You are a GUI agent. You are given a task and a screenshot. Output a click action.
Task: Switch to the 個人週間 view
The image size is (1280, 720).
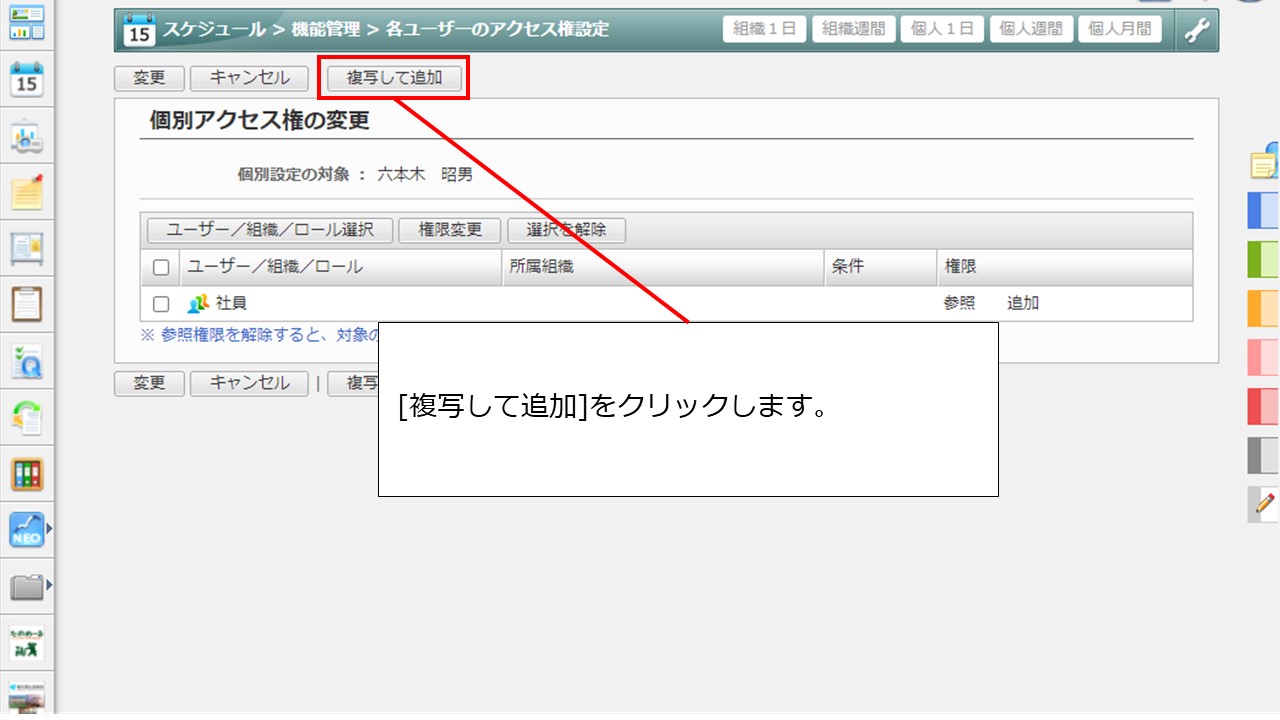click(x=1031, y=29)
